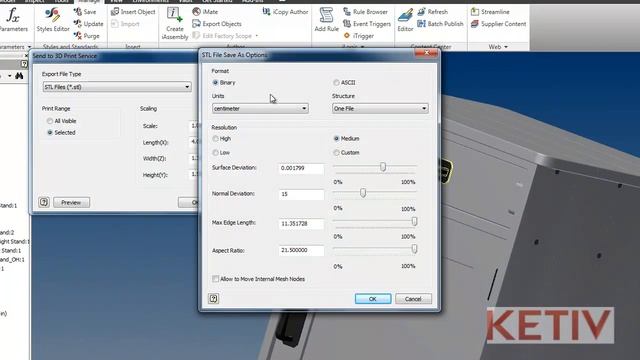Open Event Triggers
This screenshot has width=640, height=360.
[x=367, y=24]
